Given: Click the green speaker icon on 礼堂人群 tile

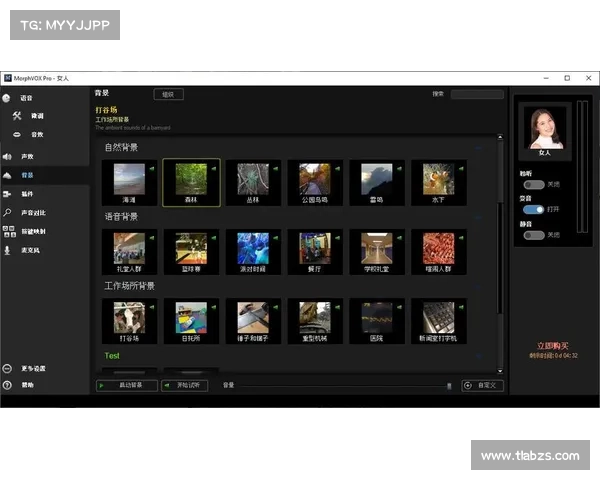Looking at the screenshot, I should click(x=152, y=238).
